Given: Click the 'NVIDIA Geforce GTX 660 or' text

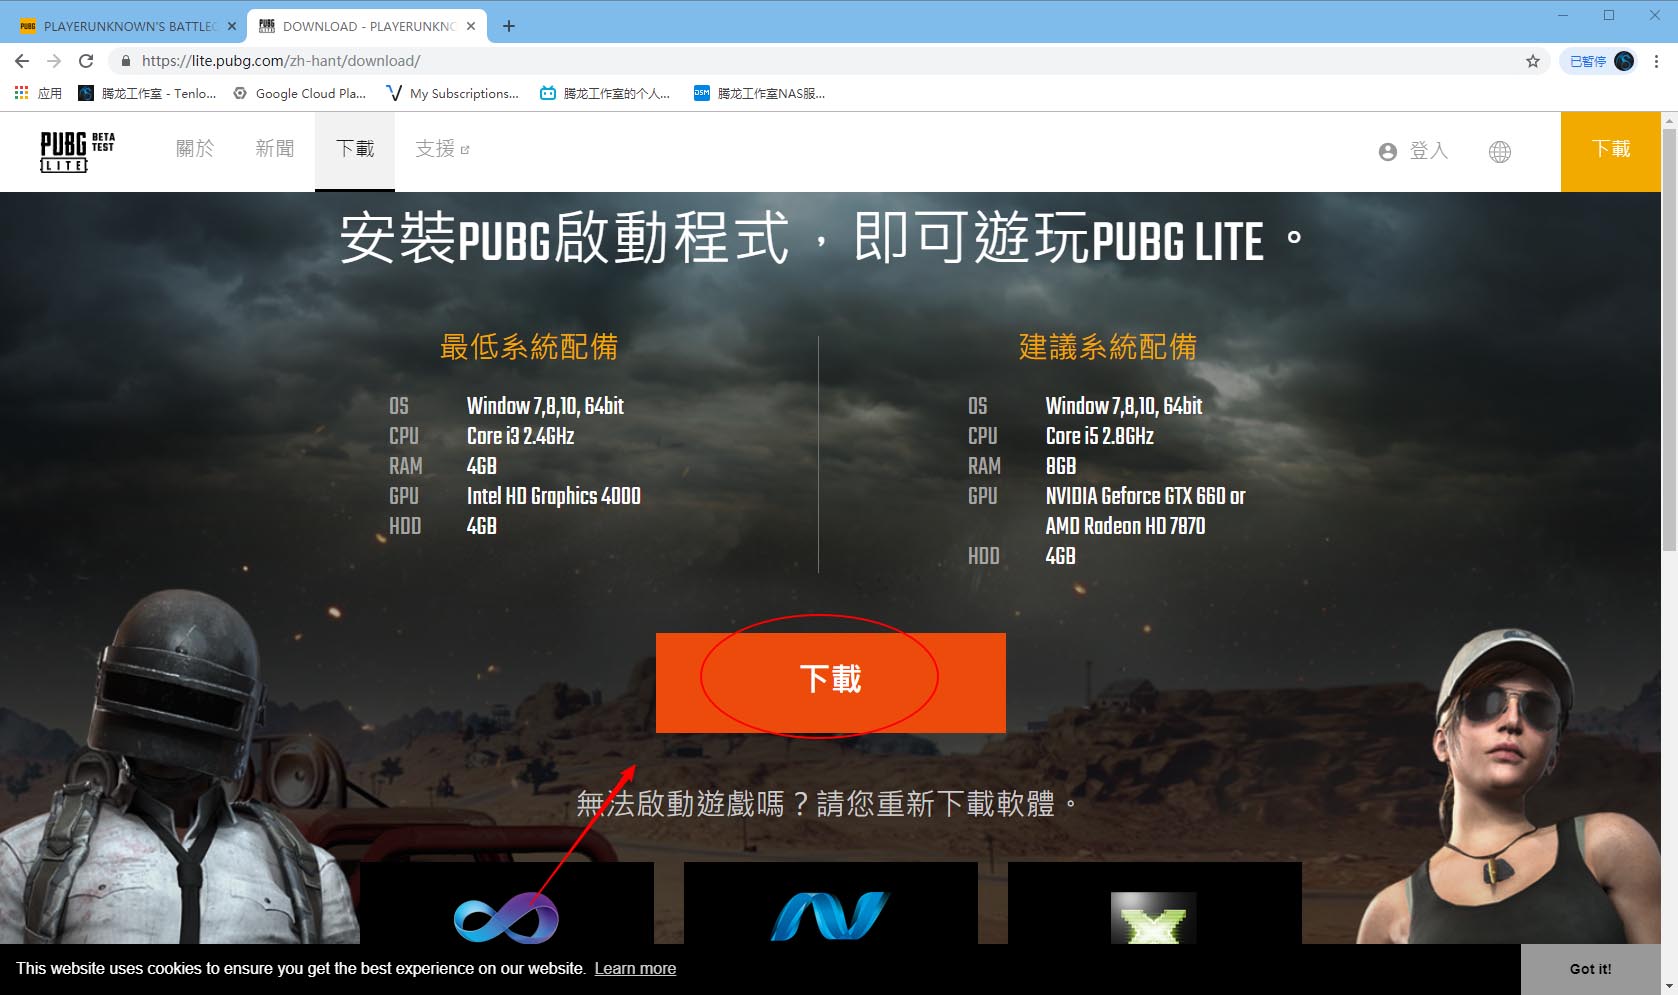Looking at the screenshot, I should [1146, 496].
